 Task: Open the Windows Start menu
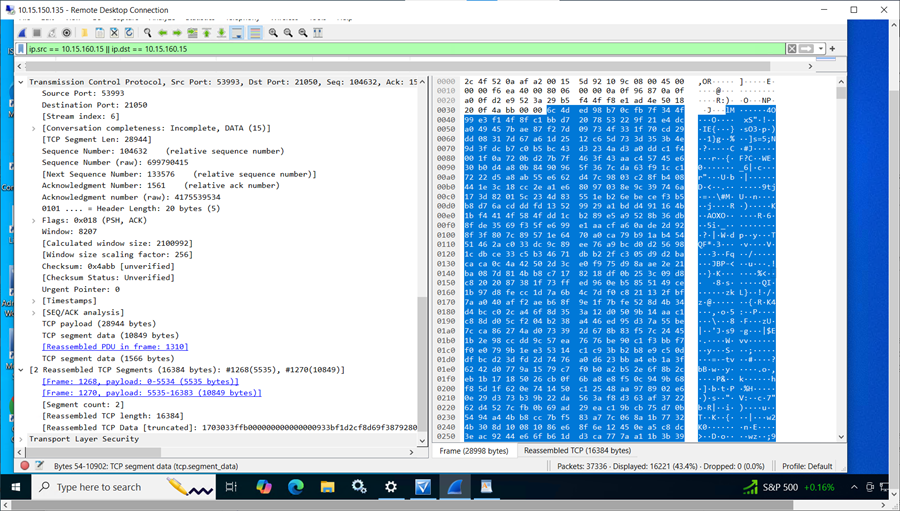pos(15,487)
